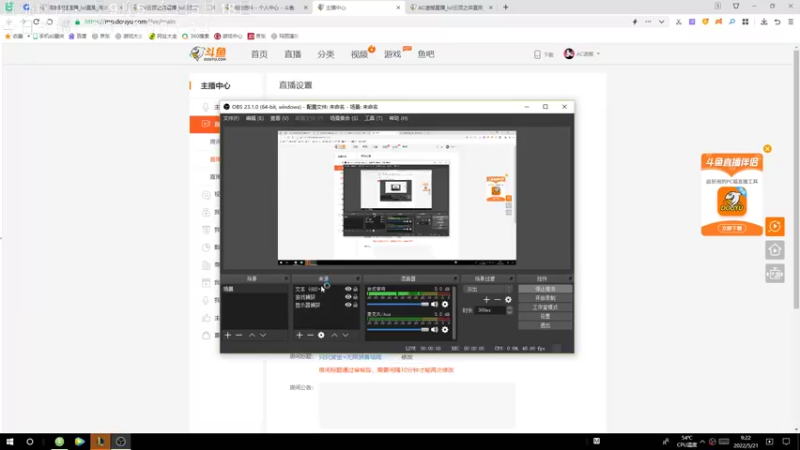Remove the selected scene with Scenes minus icon
Viewport: 800px width, 450px height.
pyautogui.click(x=239, y=335)
